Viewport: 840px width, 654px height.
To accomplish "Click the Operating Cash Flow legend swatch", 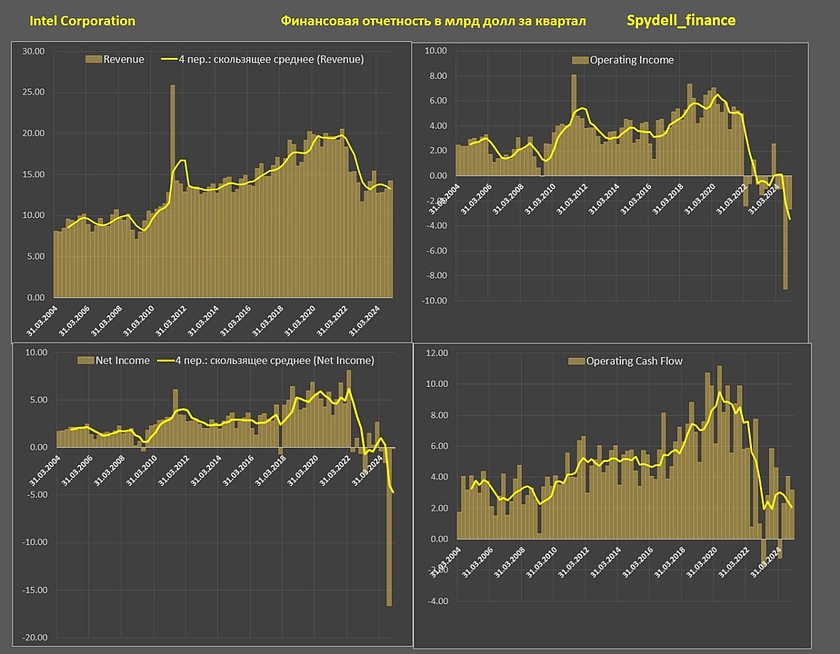I will tap(575, 361).
